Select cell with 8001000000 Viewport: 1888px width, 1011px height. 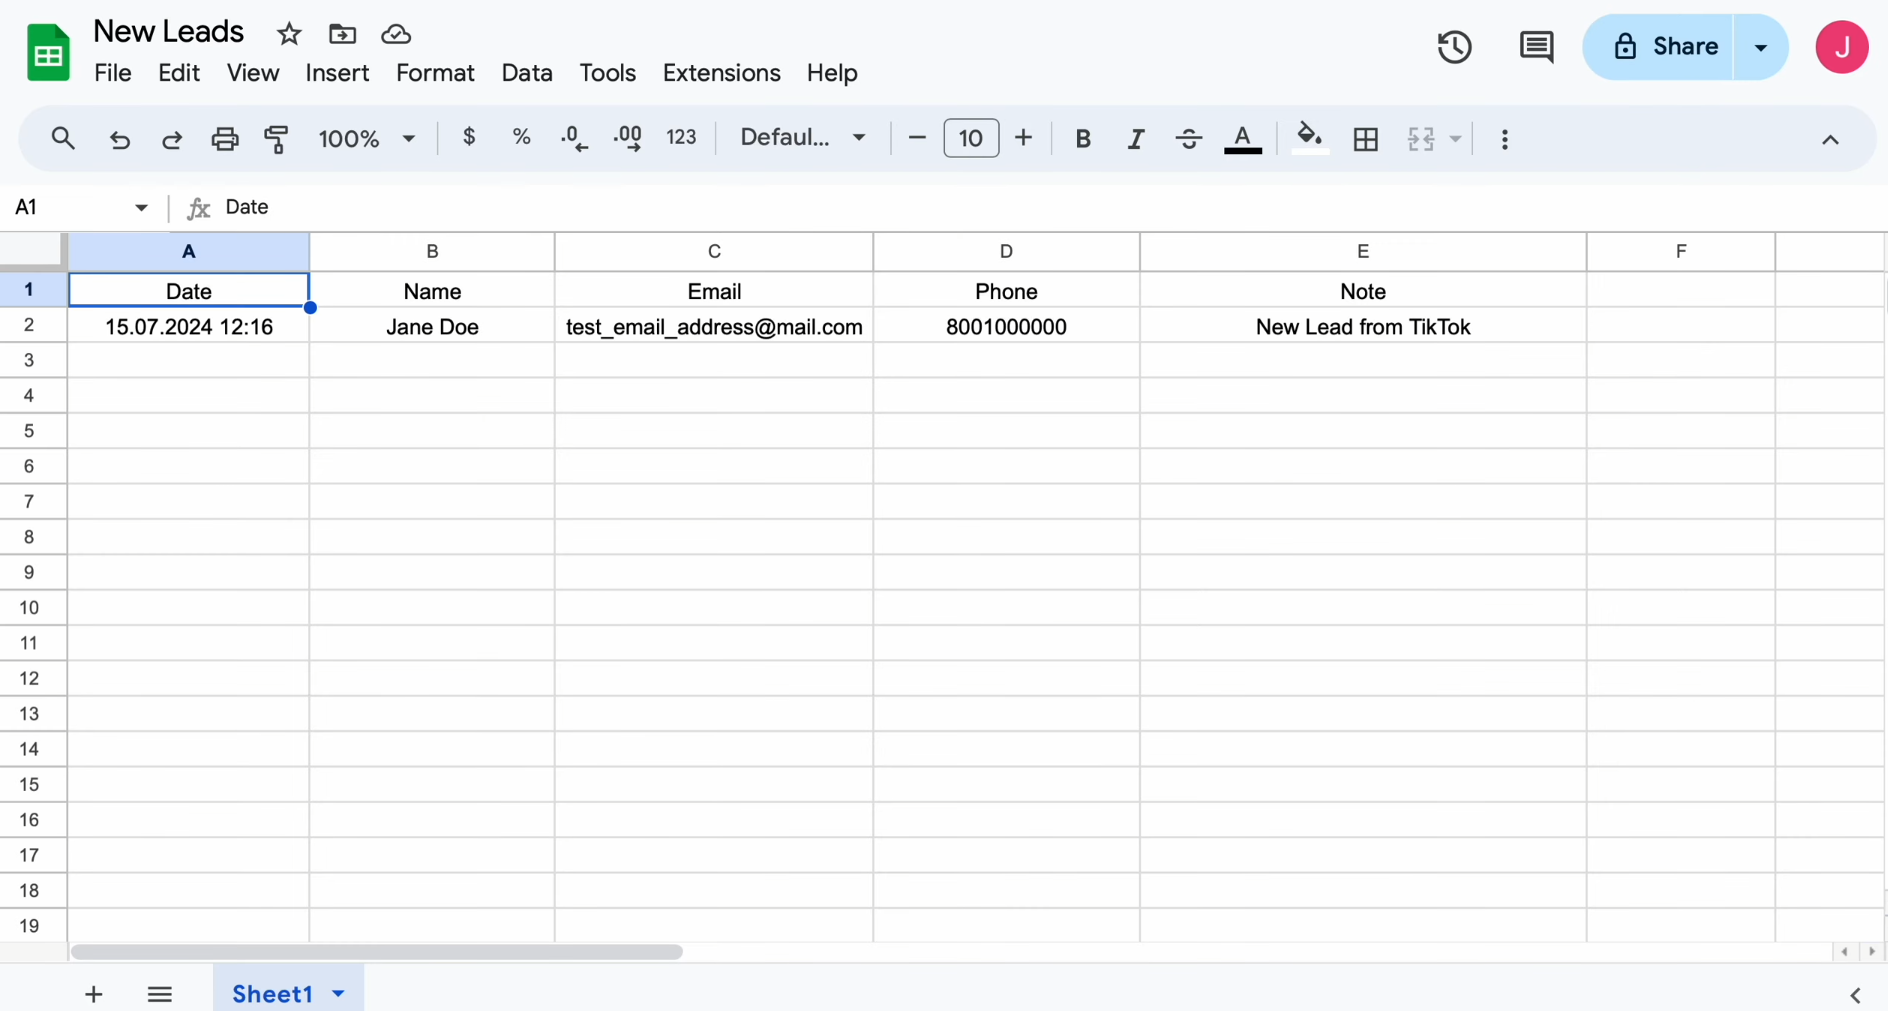pos(1006,326)
